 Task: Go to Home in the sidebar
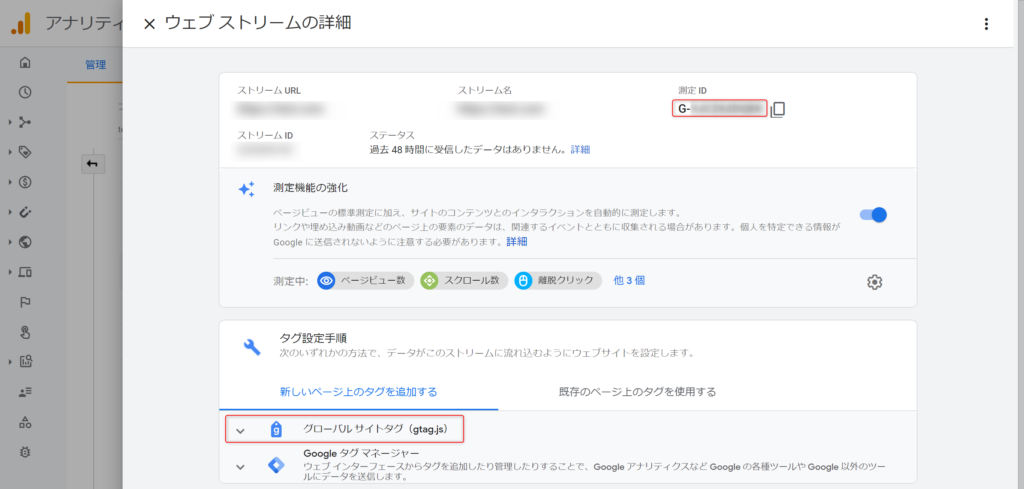tap(25, 63)
